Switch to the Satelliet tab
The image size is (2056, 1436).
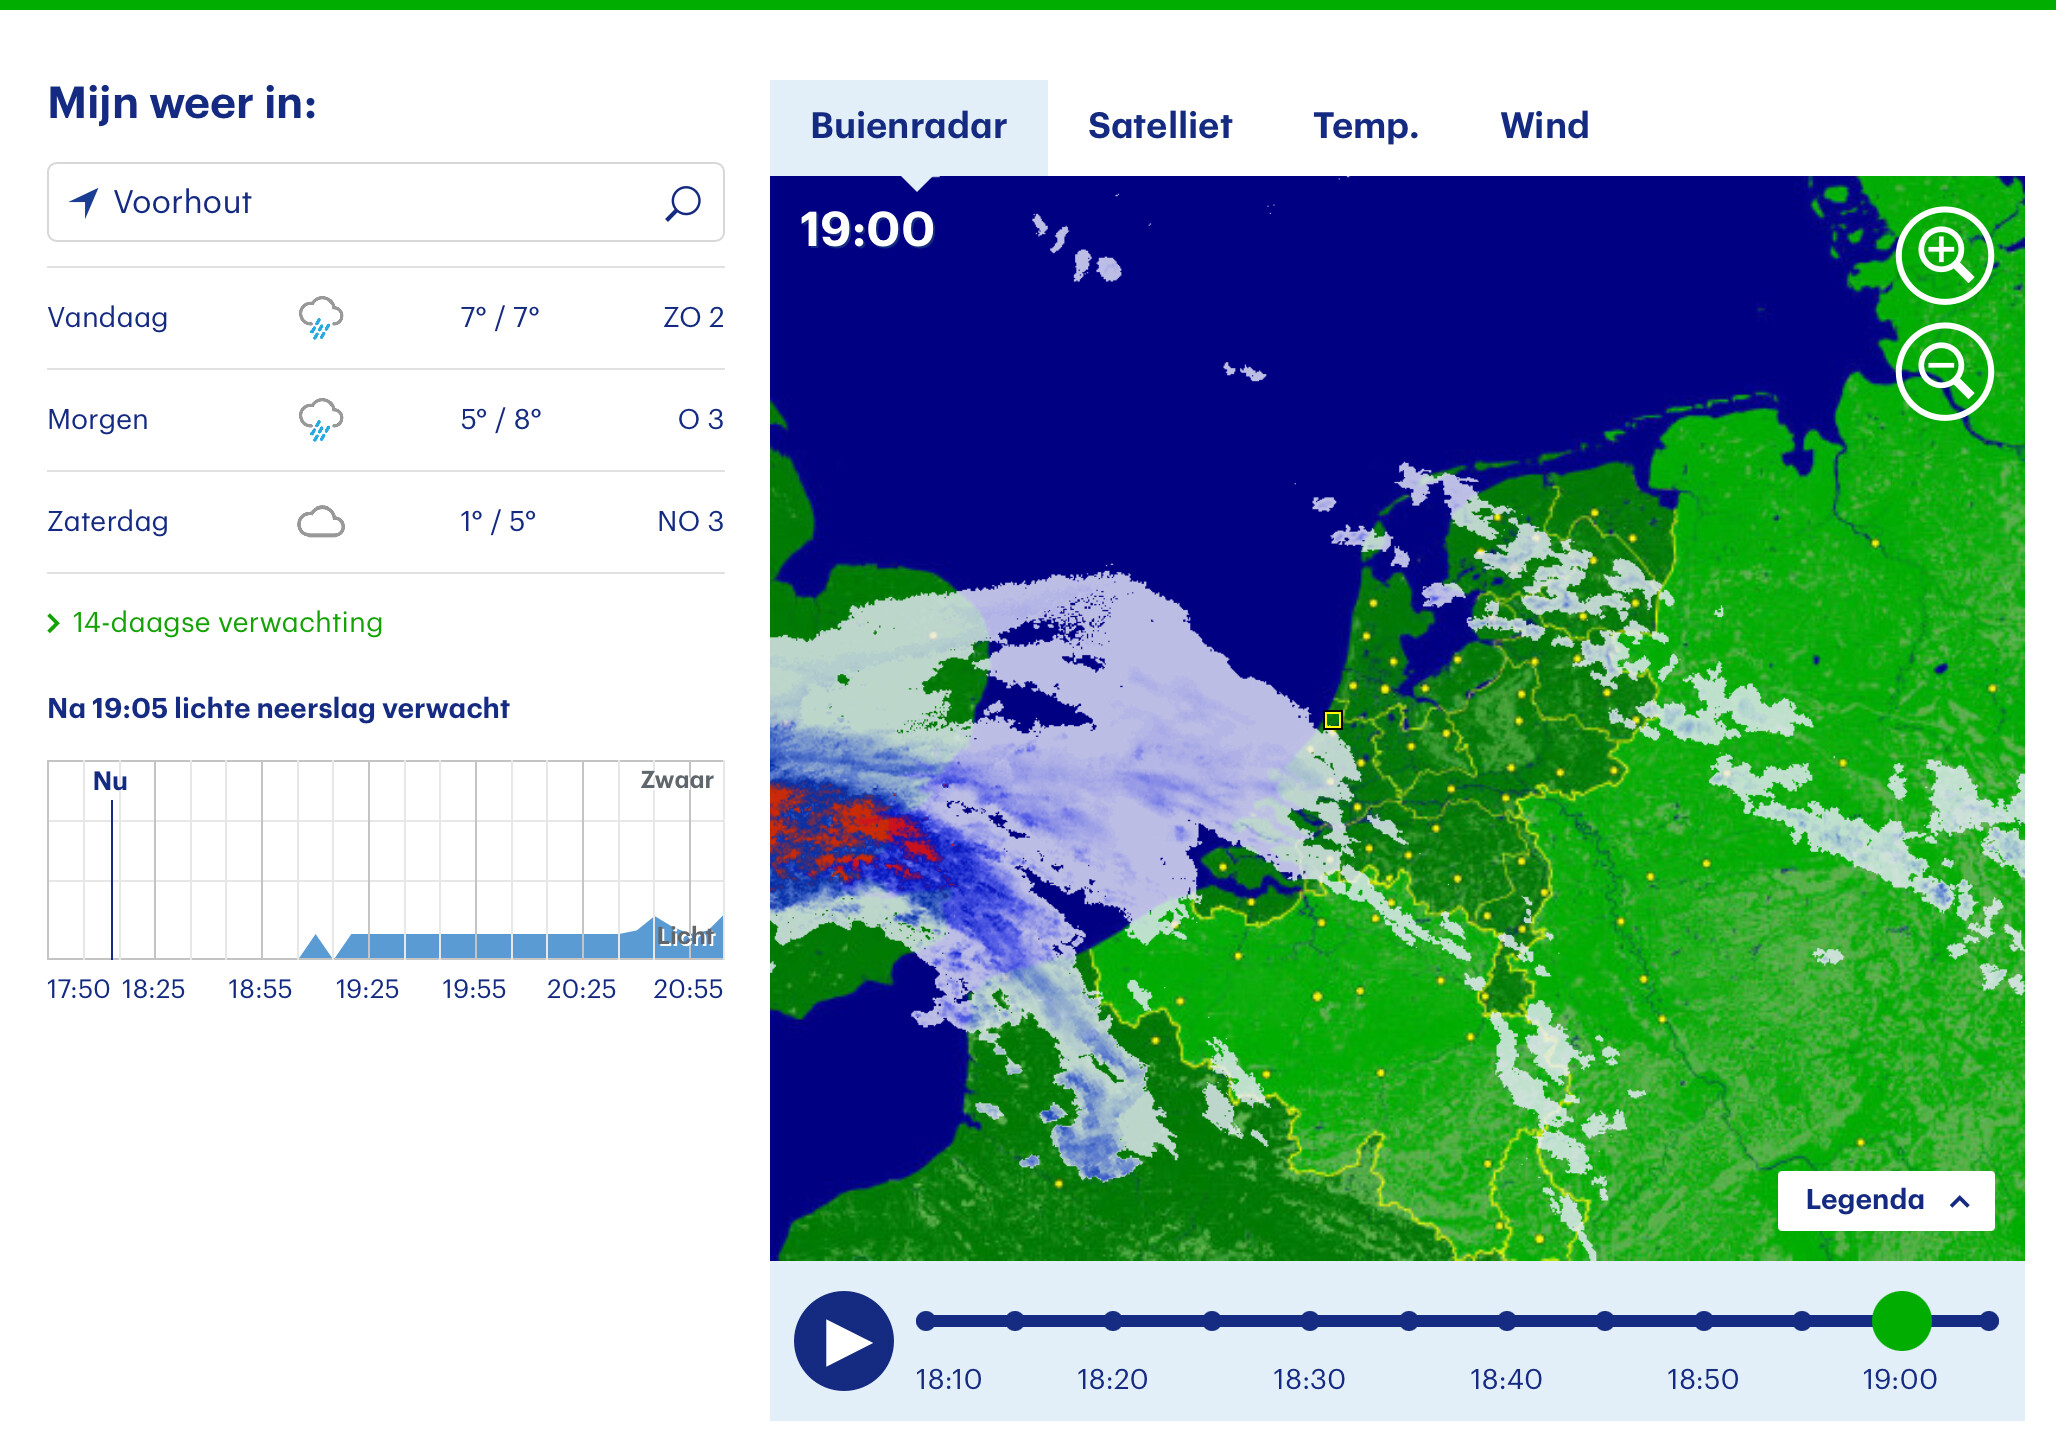1160,126
